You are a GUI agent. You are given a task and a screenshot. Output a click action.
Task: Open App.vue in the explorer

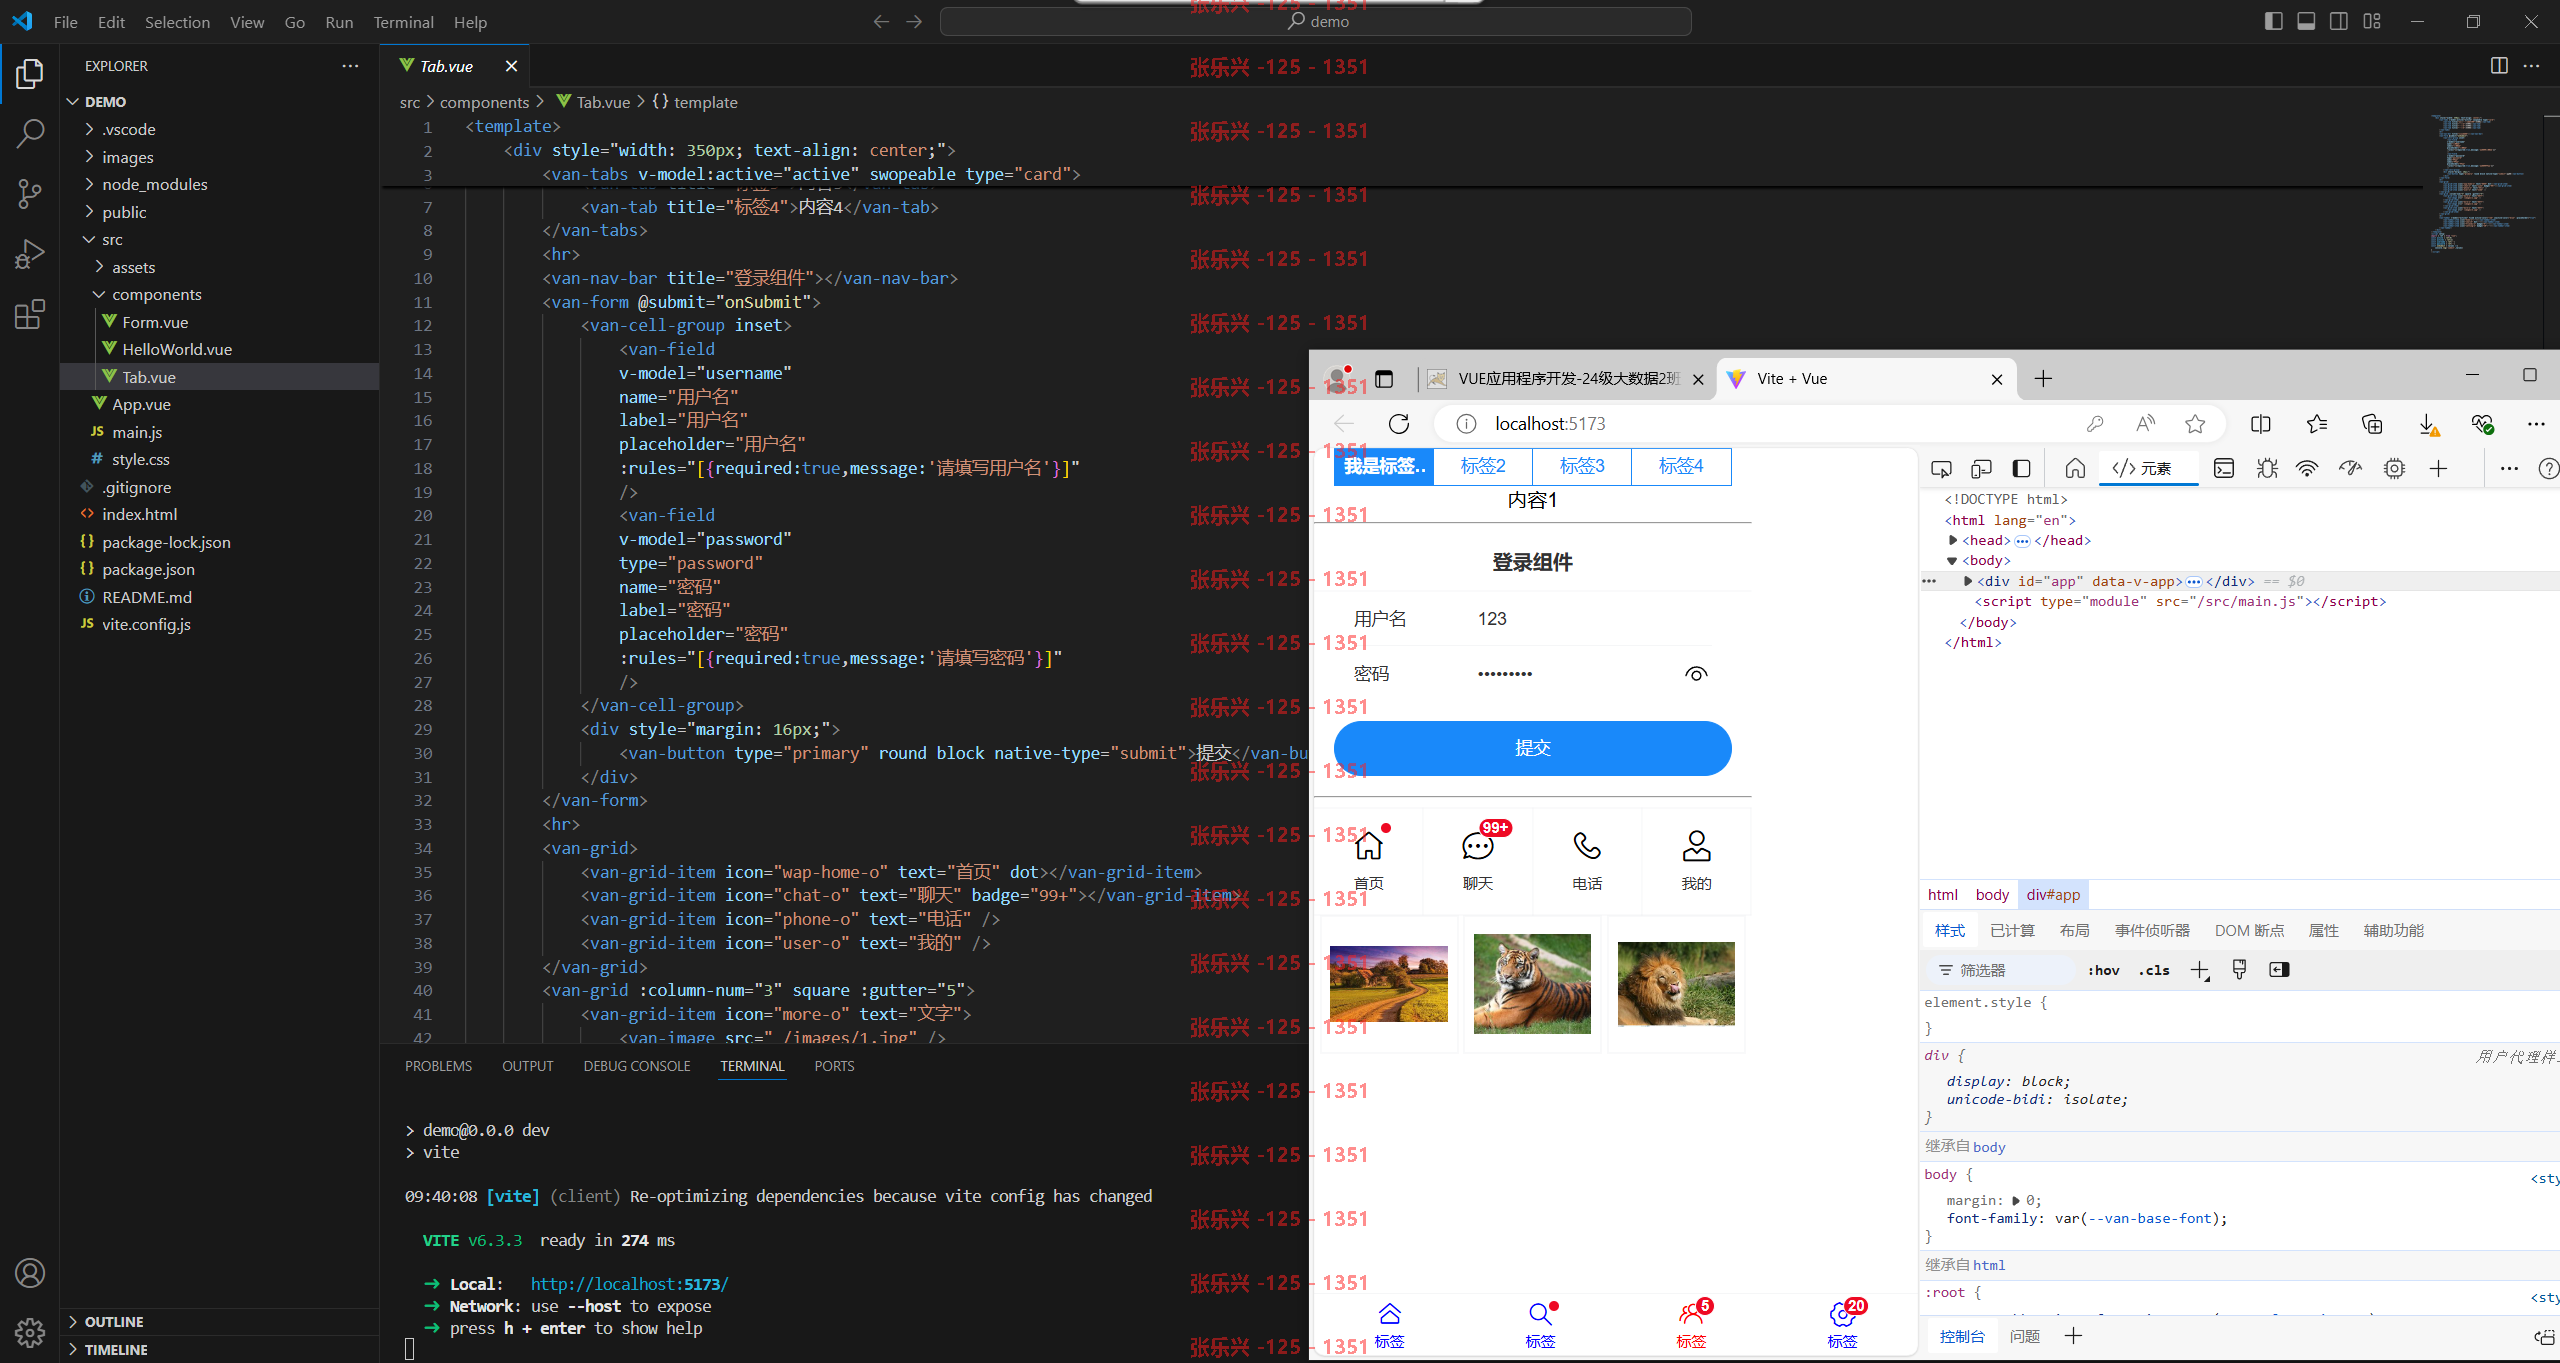click(141, 404)
